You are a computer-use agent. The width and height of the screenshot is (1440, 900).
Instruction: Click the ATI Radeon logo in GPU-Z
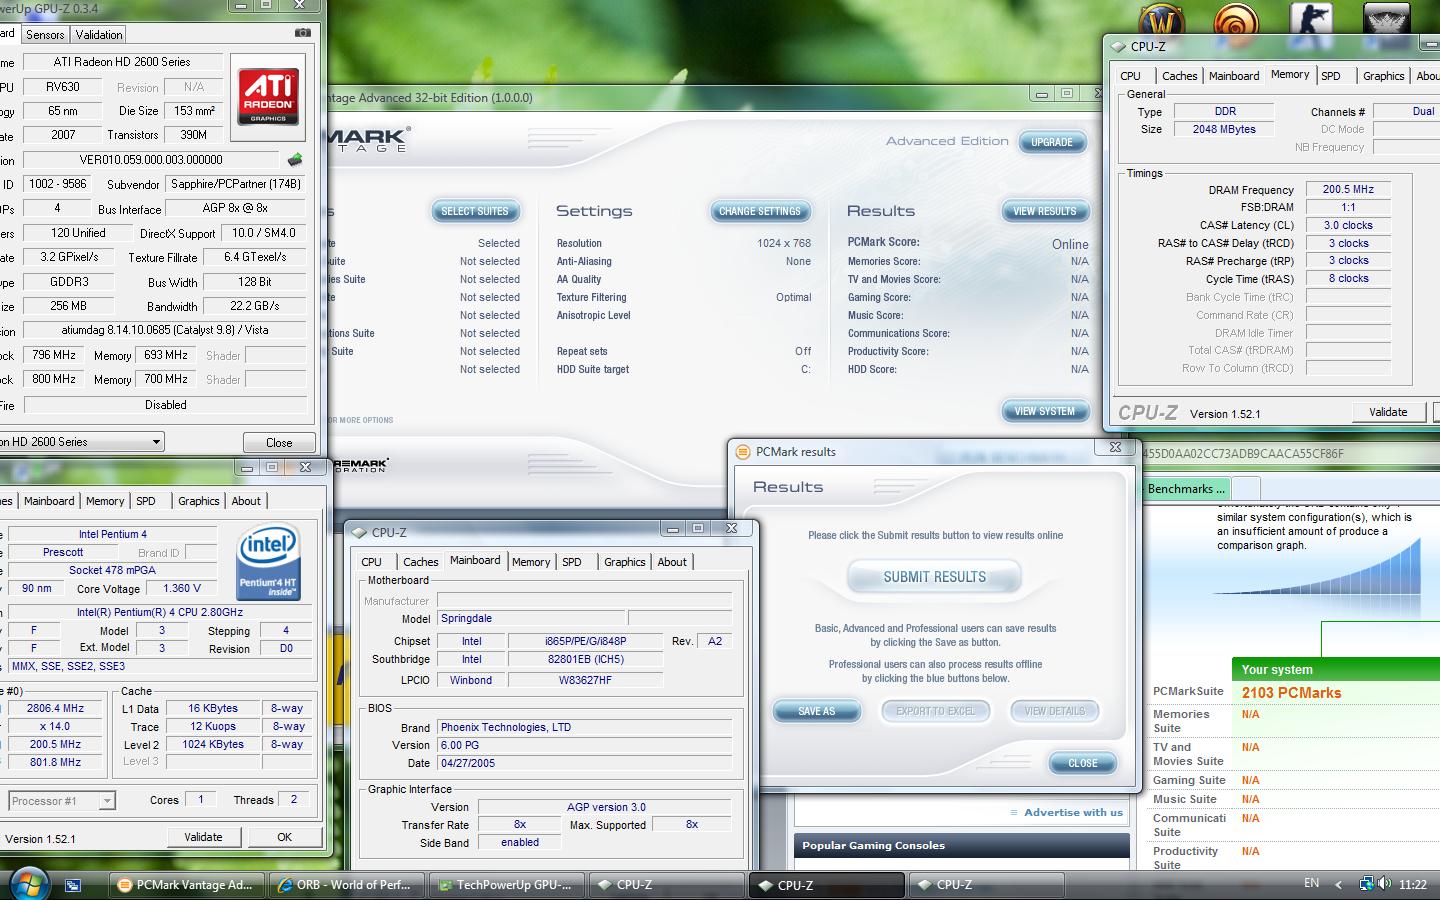pyautogui.click(x=268, y=96)
